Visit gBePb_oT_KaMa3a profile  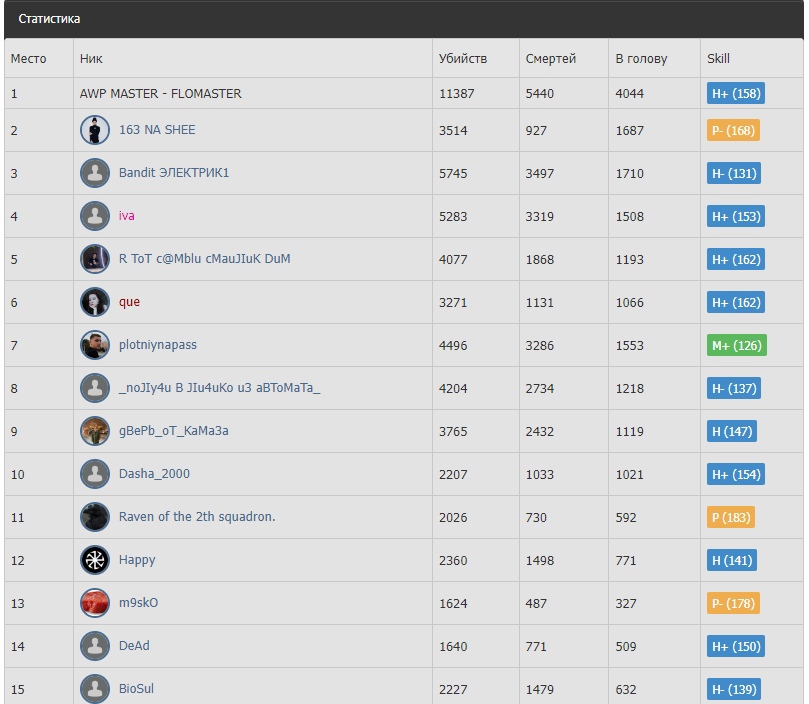click(x=174, y=430)
